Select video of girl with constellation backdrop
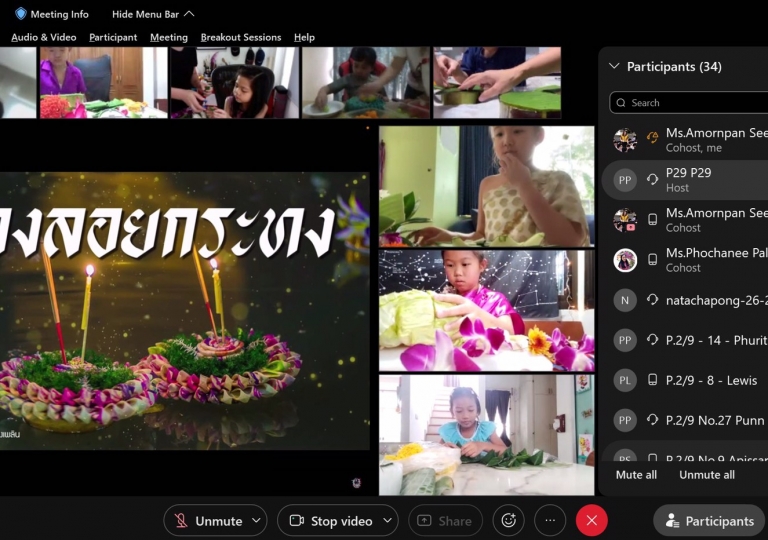The width and height of the screenshot is (768, 540). tap(486, 311)
